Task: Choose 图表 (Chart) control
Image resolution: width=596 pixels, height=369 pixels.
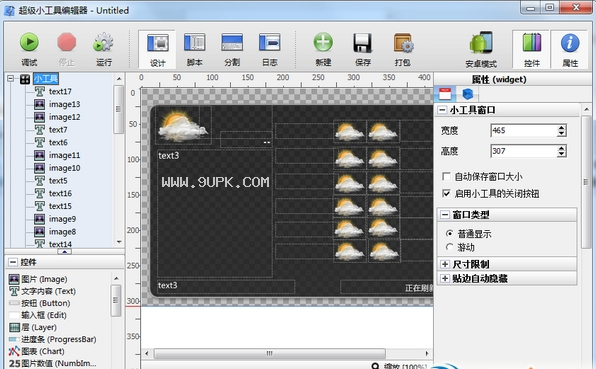Action: [36, 352]
